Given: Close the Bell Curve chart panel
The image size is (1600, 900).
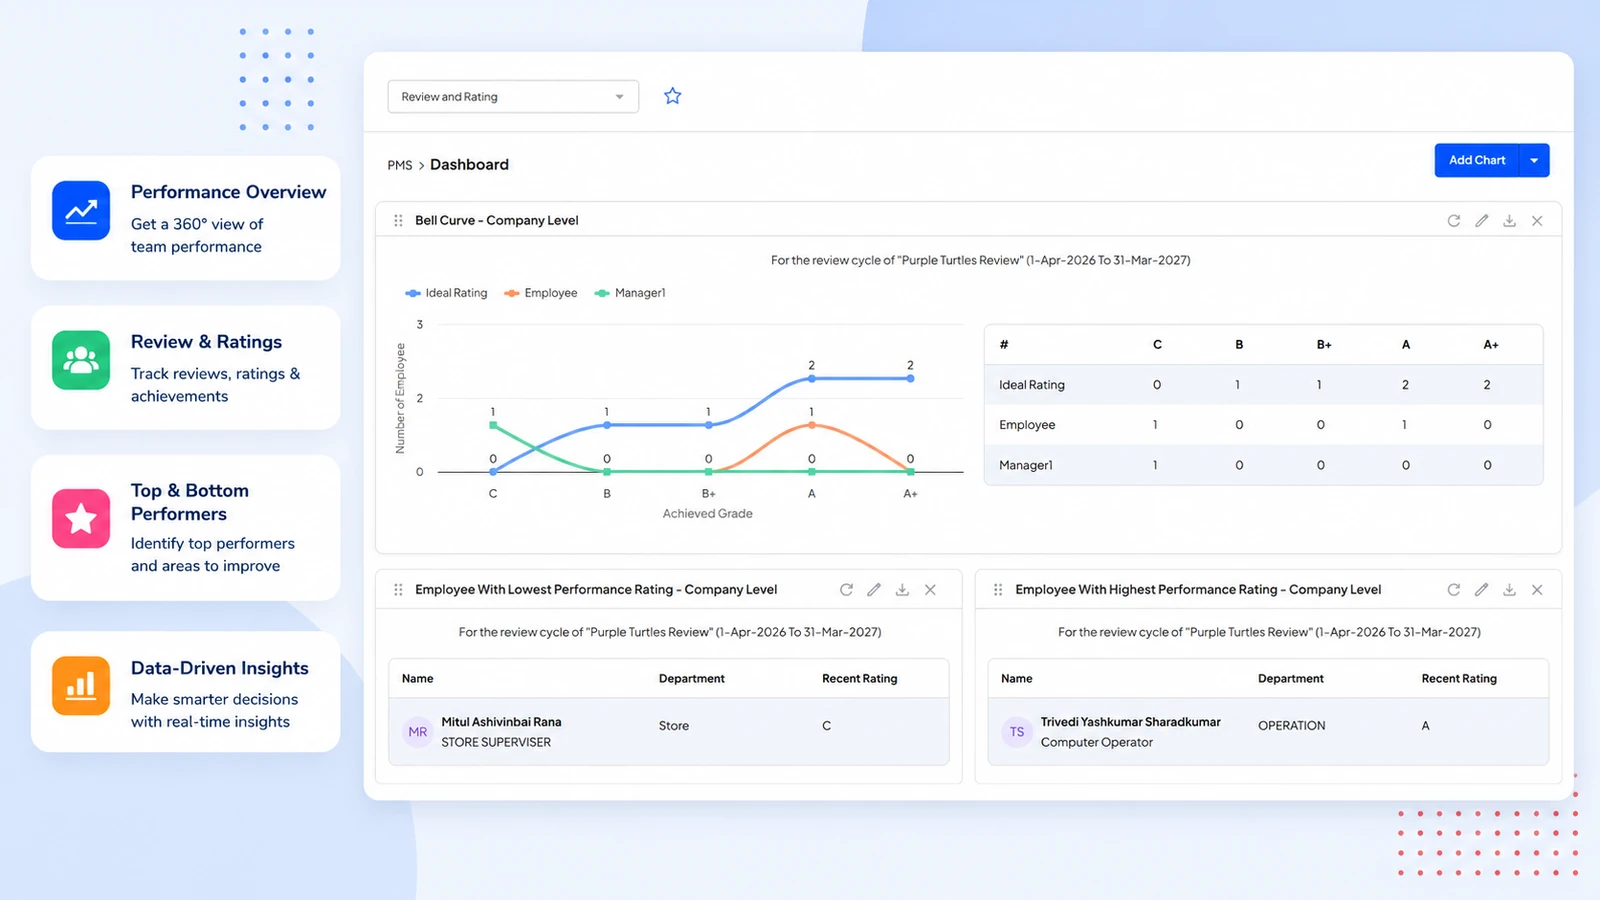Looking at the screenshot, I should (1537, 221).
